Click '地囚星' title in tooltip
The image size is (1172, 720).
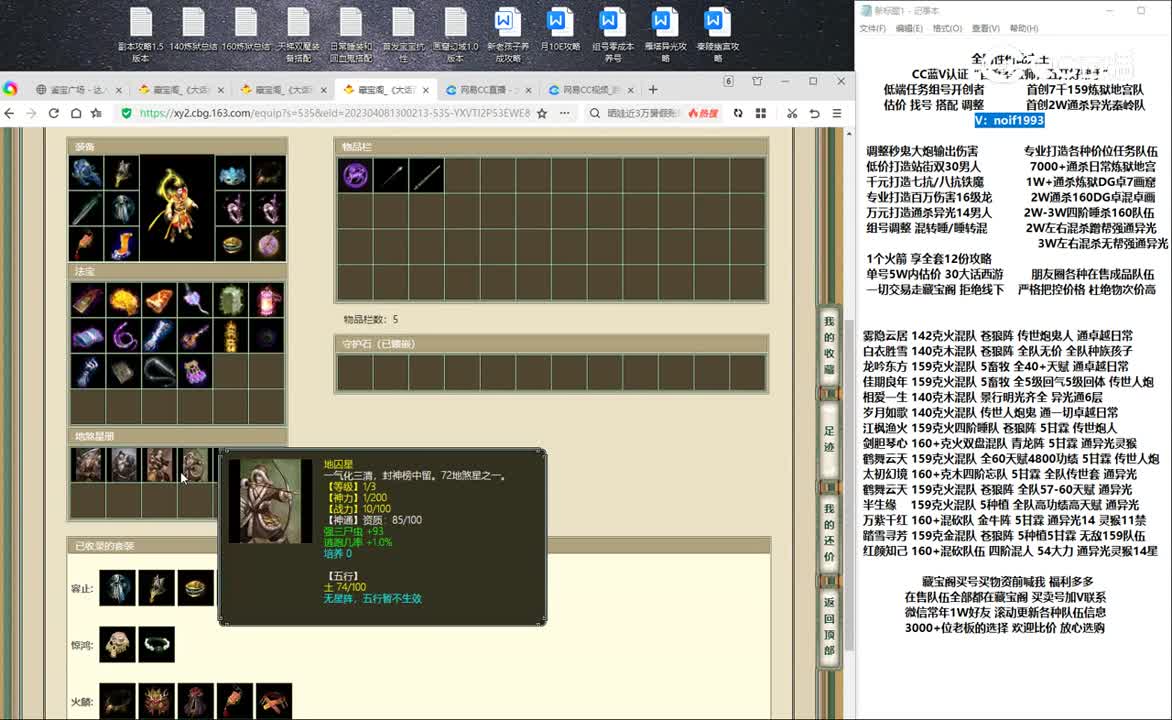(x=338, y=464)
